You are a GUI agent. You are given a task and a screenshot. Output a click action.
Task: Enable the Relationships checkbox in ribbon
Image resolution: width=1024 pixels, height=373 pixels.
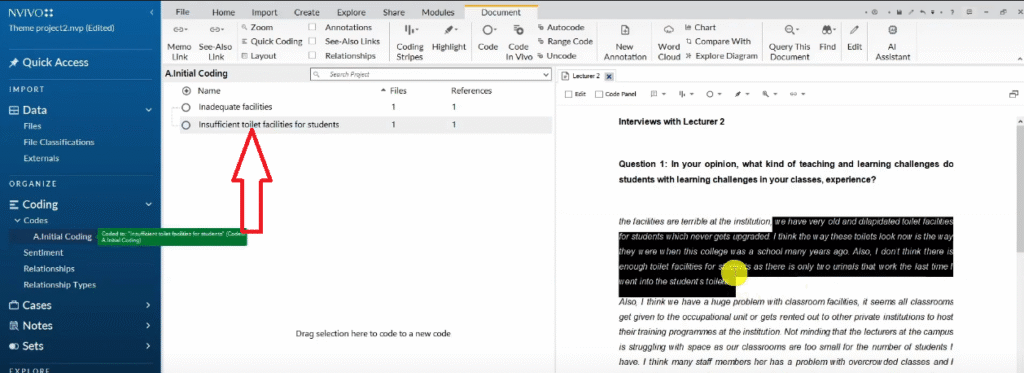pyautogui.click(x=312, y=56)
